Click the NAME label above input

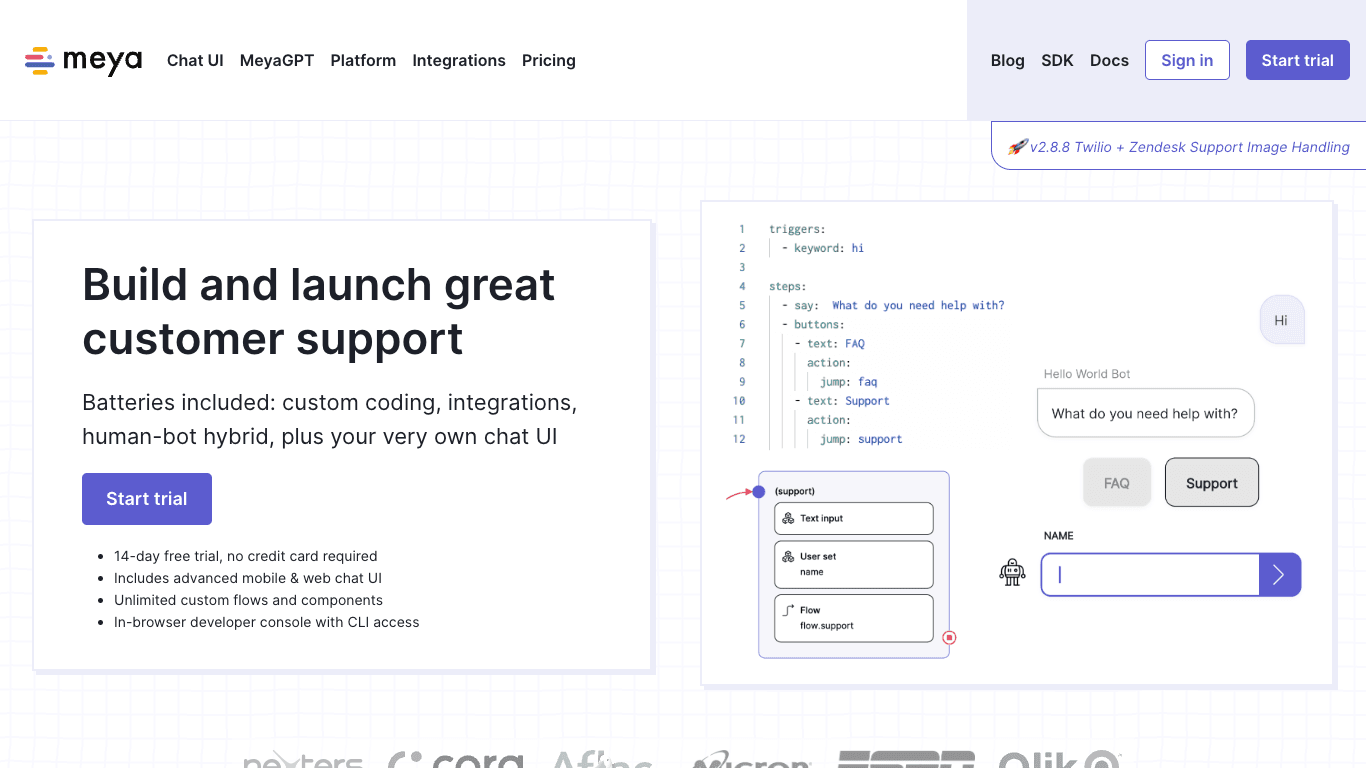[x=1059, y=536]
